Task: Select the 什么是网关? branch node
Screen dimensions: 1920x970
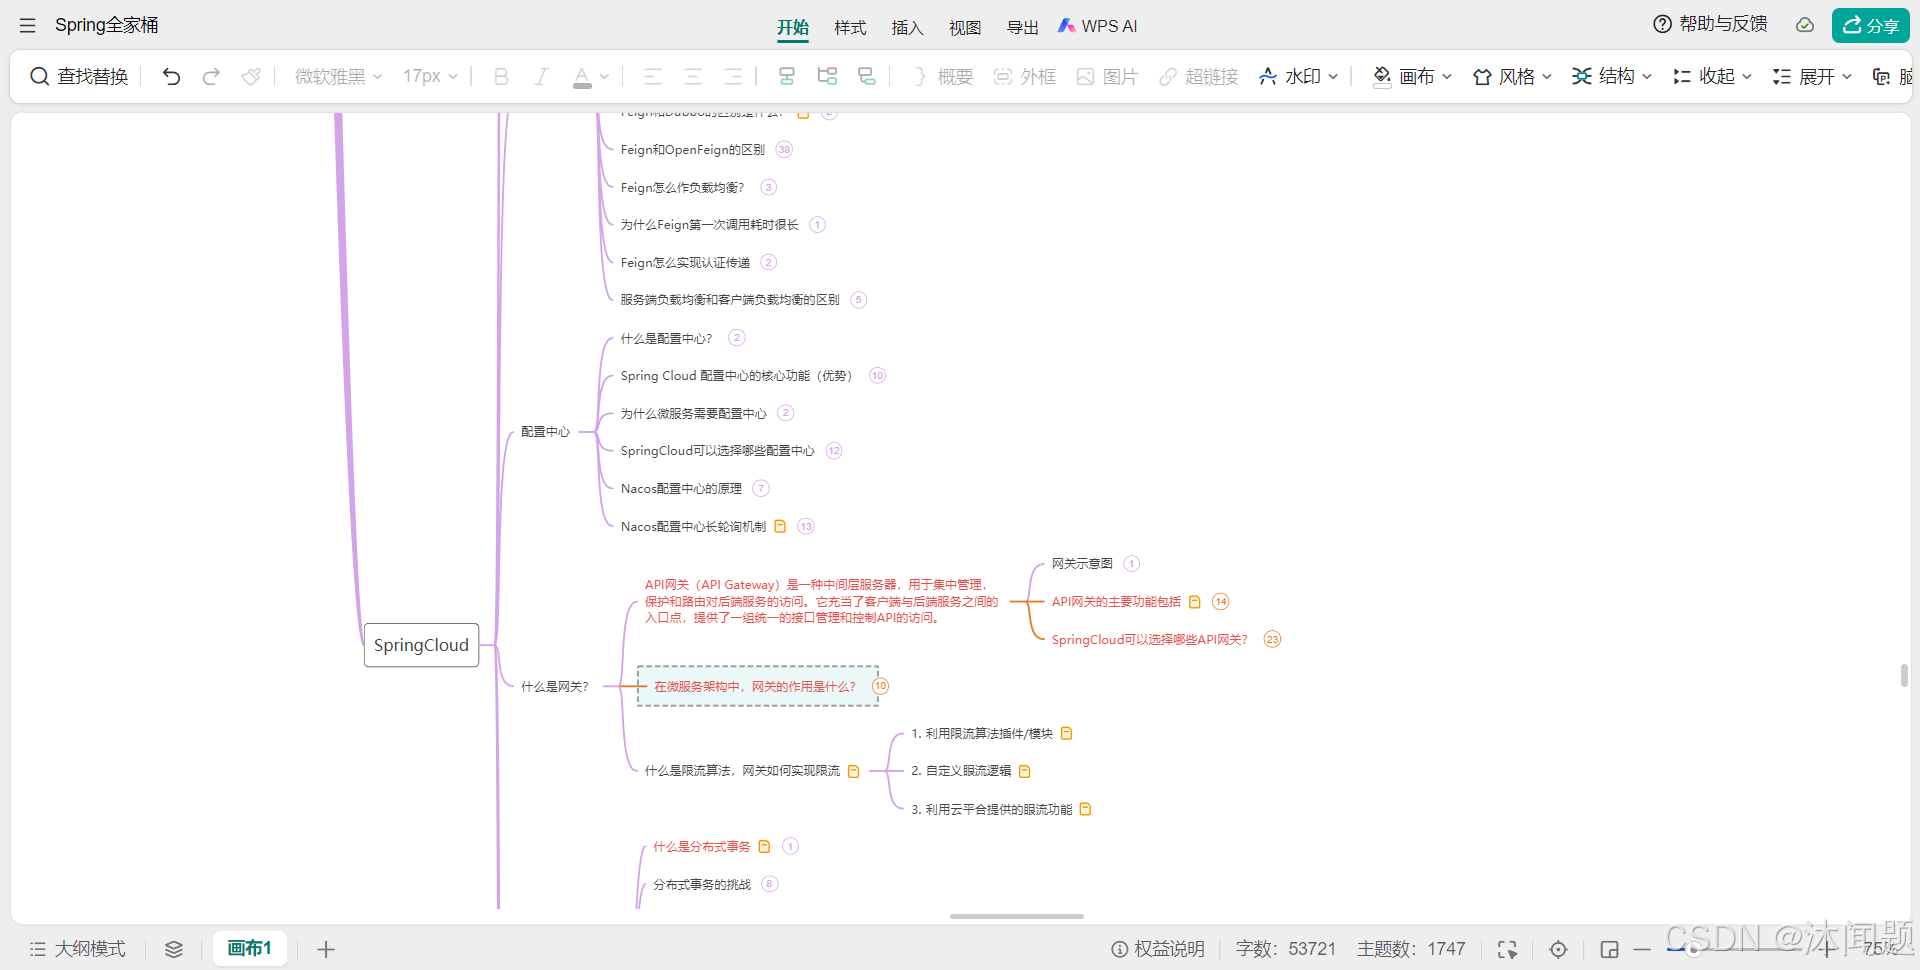Action: click(554, 687)
